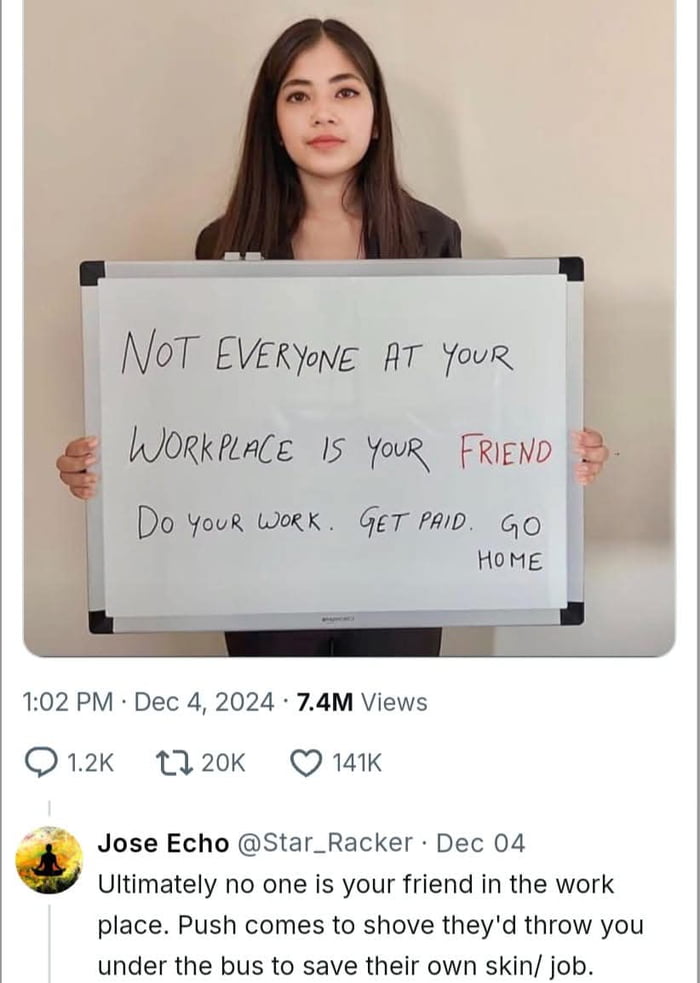Click the Dec 4, 2024 date

coord(204,702)
